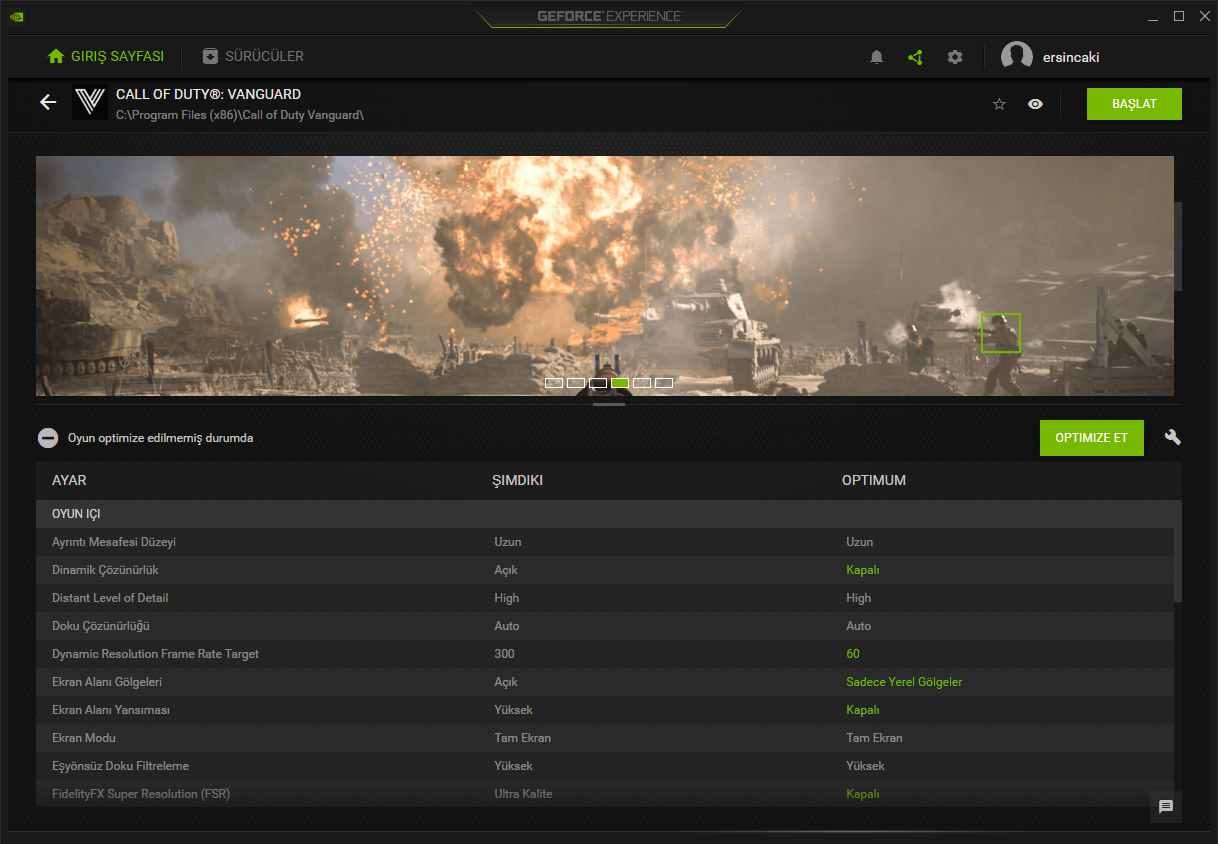
Task: Click the user avatar icon
Action: tap(1017, 57)
